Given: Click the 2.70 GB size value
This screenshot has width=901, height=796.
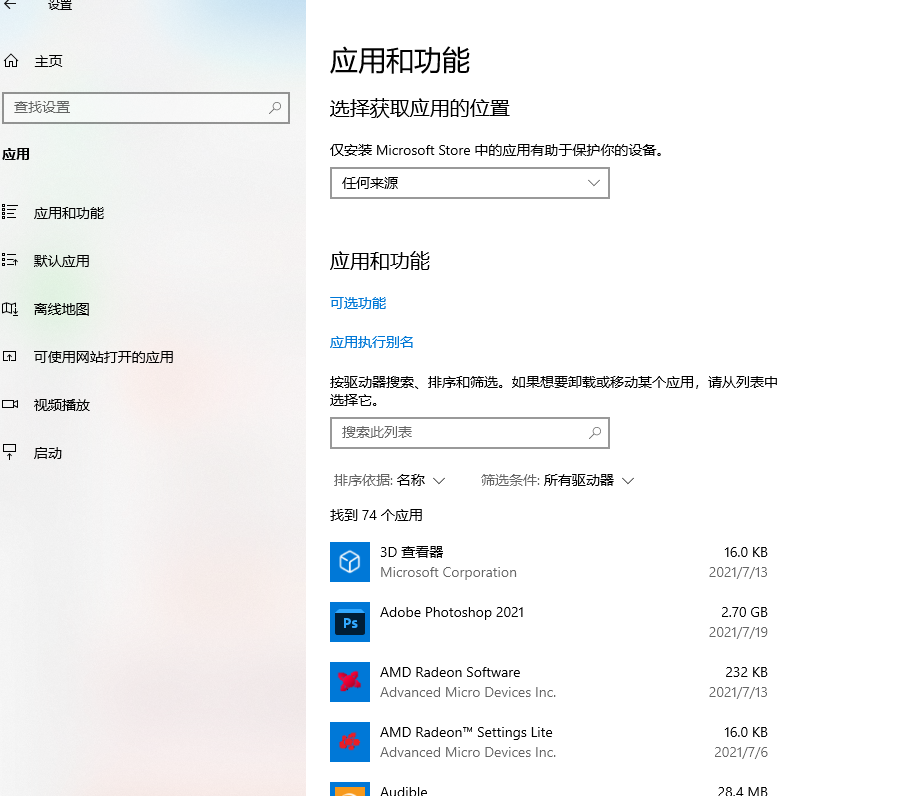Looking at the screenshot, I should pos(744,612).
